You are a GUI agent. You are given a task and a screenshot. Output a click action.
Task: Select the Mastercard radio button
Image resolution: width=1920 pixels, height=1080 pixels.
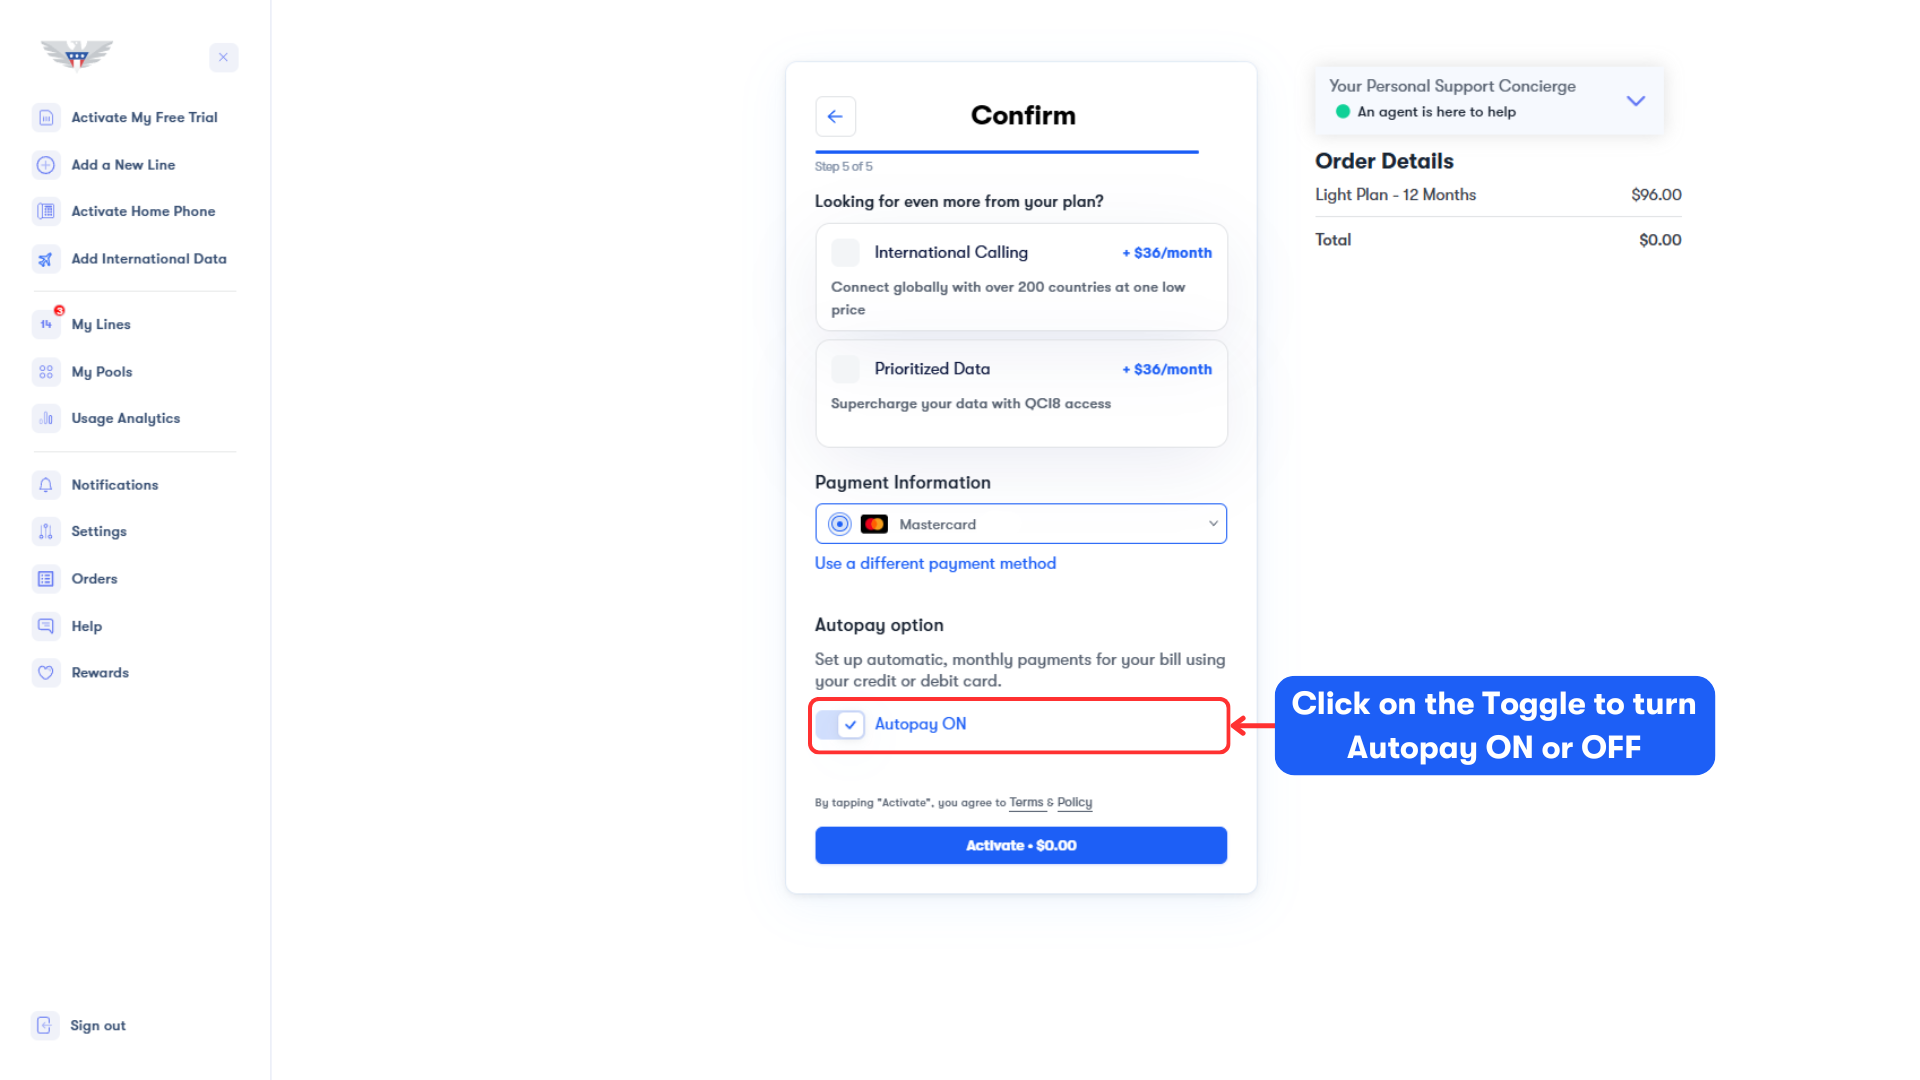pos(840,524)
